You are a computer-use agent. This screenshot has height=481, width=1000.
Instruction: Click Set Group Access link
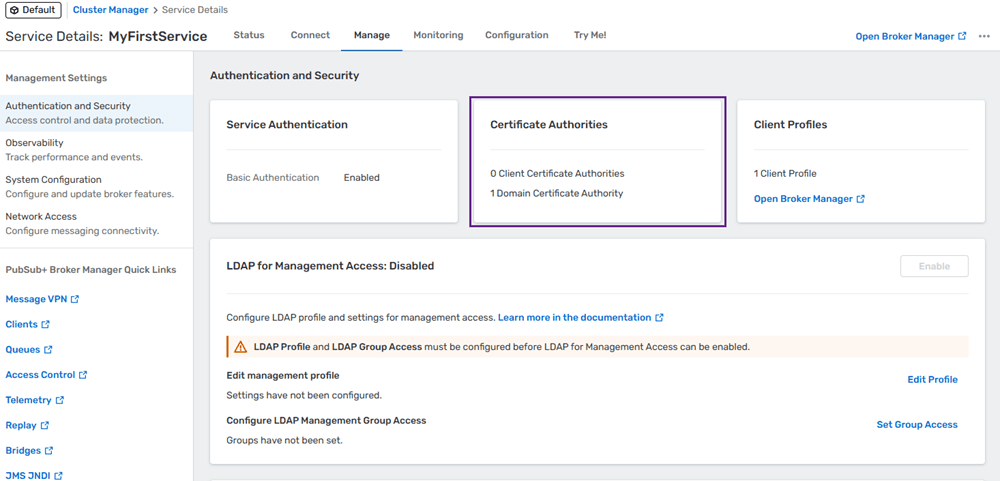tap(917, 425)
